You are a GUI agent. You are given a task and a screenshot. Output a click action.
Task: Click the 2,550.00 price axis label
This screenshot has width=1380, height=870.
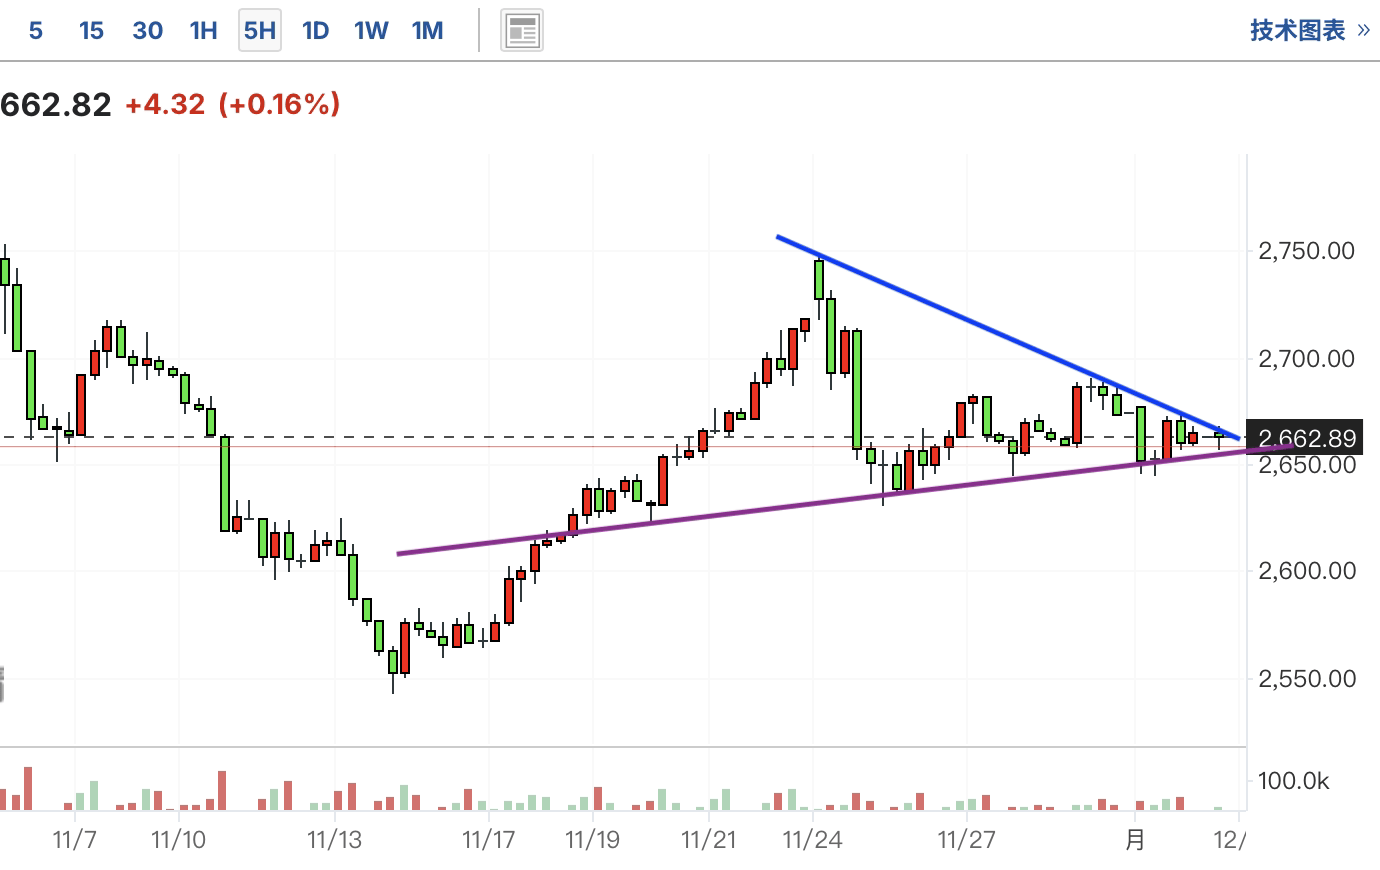[x=1306, y=678]
